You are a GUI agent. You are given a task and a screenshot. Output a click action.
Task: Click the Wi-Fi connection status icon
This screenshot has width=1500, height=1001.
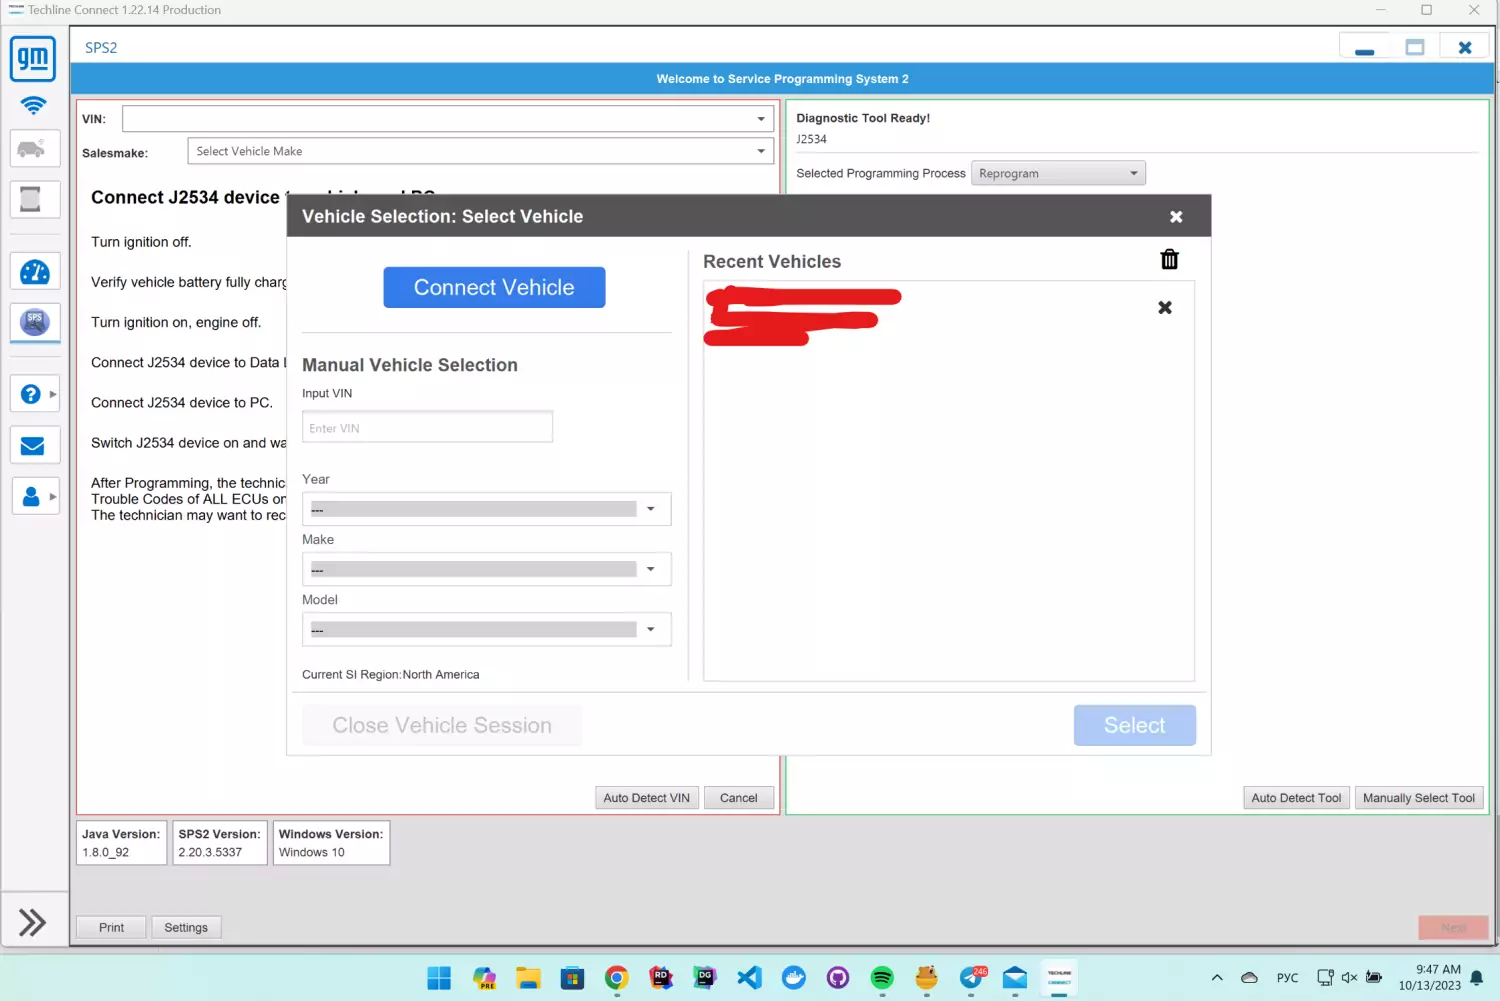click(33, 105)
